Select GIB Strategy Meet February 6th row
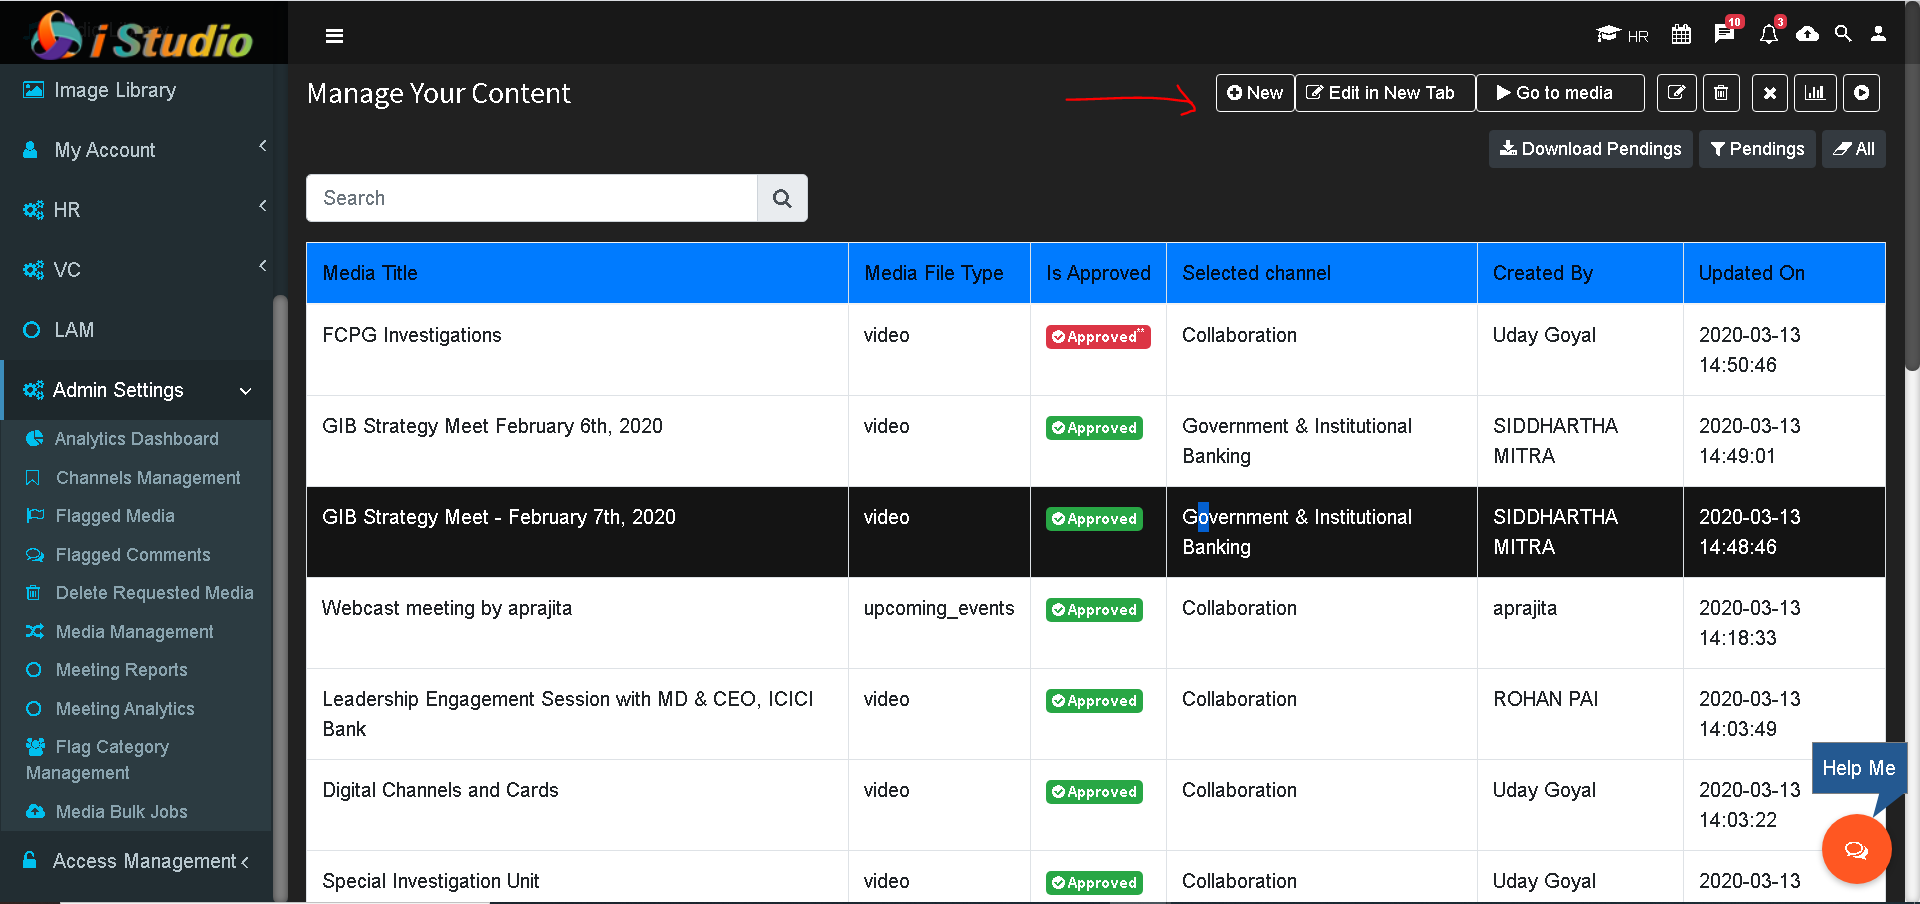 [x=1096, y=441]
